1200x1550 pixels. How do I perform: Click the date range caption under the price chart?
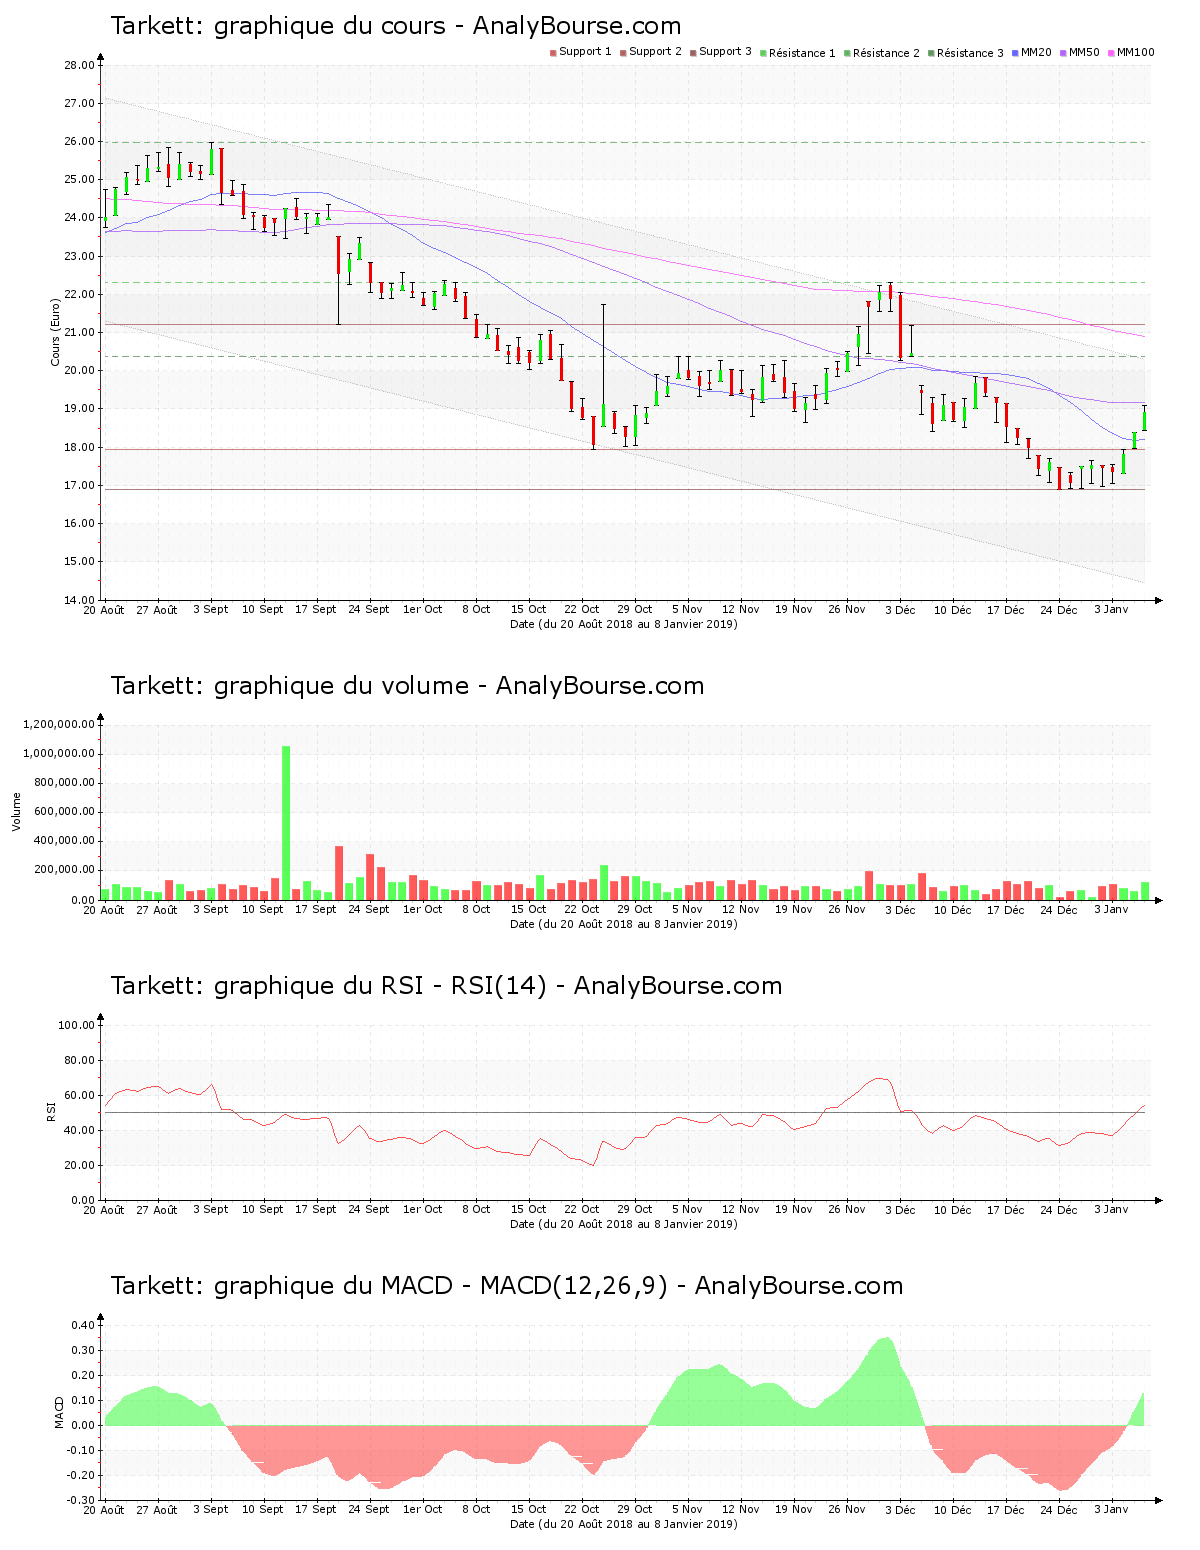(624, 624)
